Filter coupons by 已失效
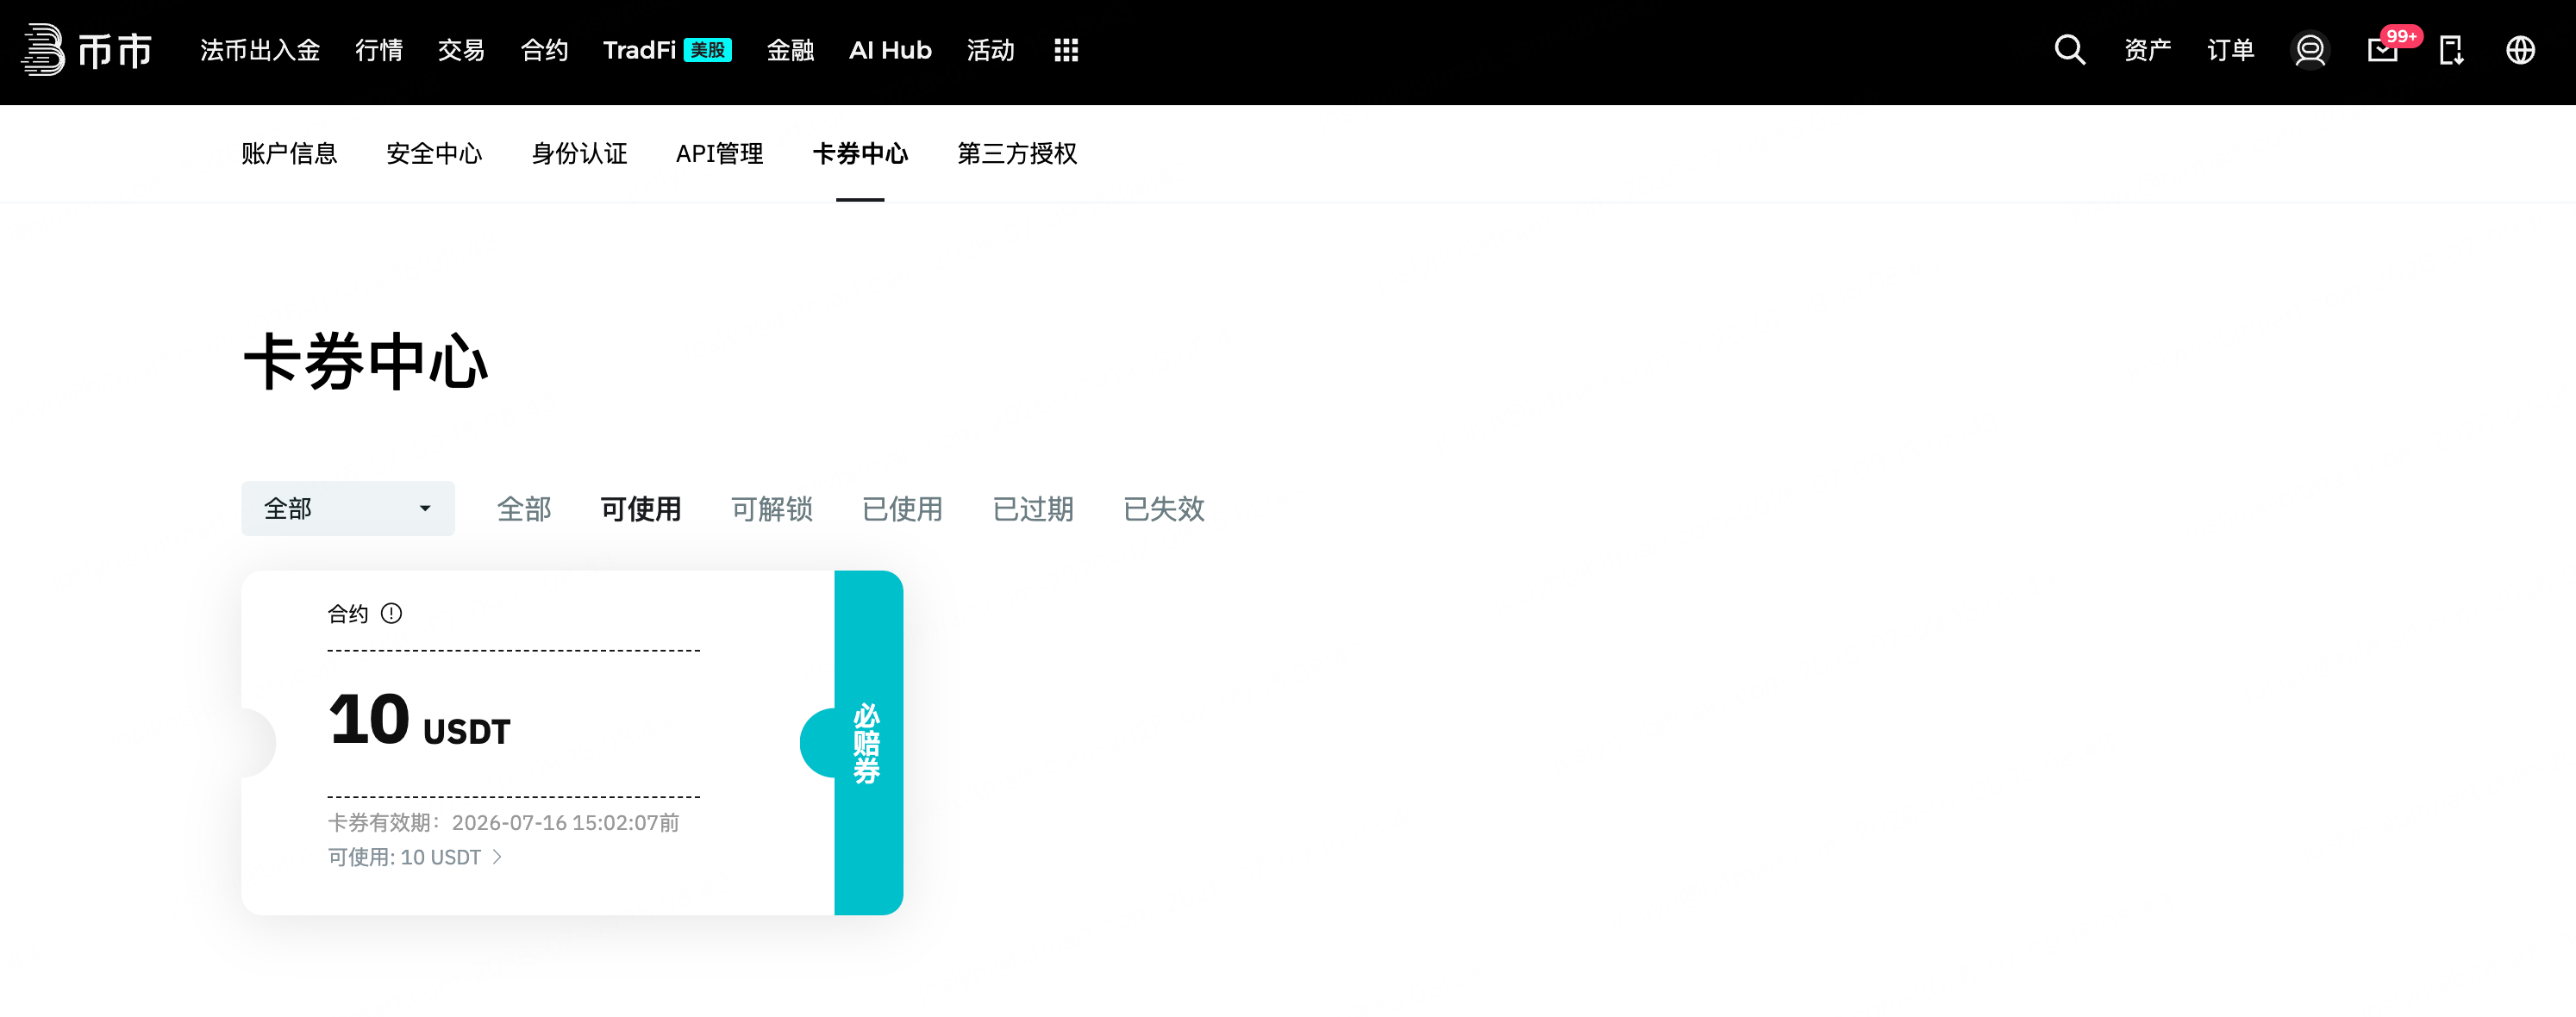2576x1017 pixels. click(1164, 509)
